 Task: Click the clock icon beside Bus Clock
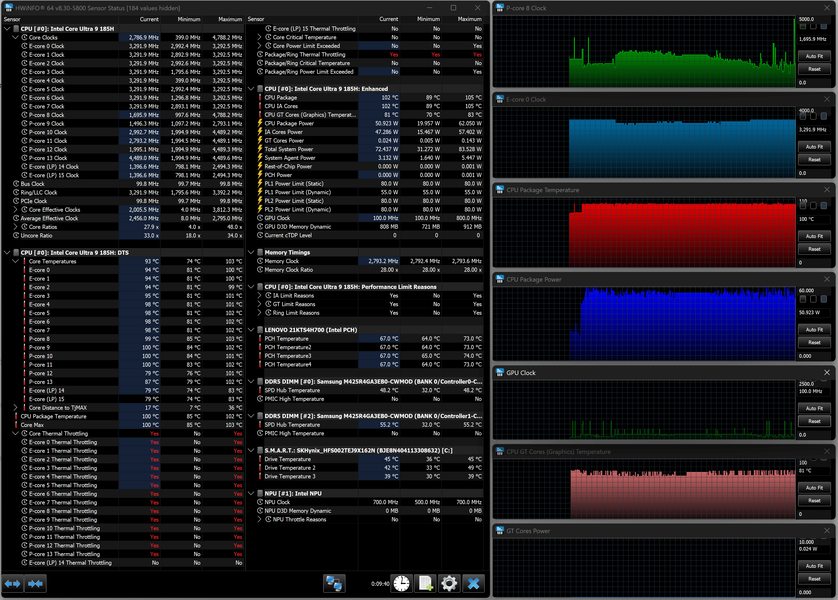click(16, 184)
